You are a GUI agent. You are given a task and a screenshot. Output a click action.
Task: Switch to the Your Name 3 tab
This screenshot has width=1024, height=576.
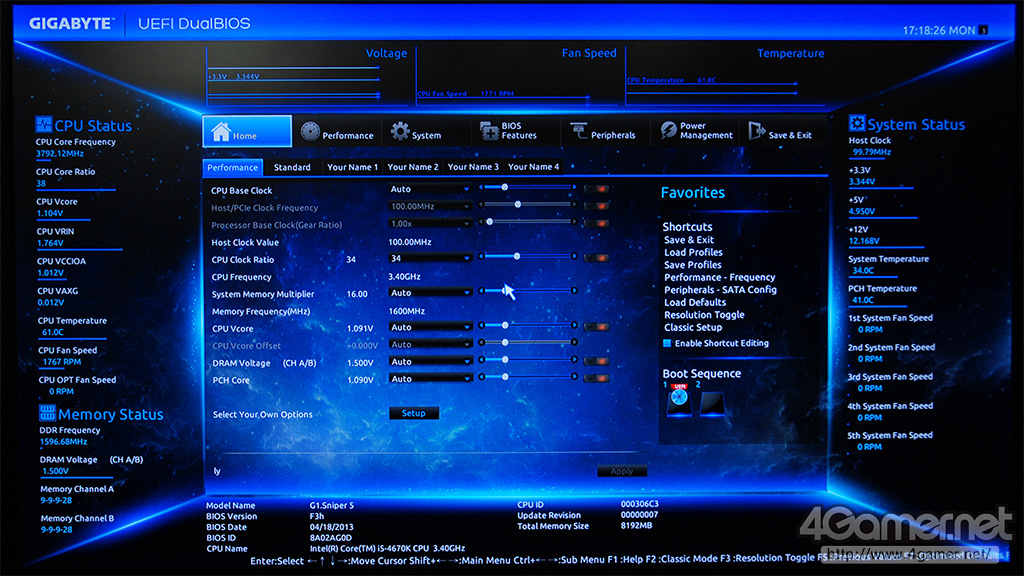473,167
